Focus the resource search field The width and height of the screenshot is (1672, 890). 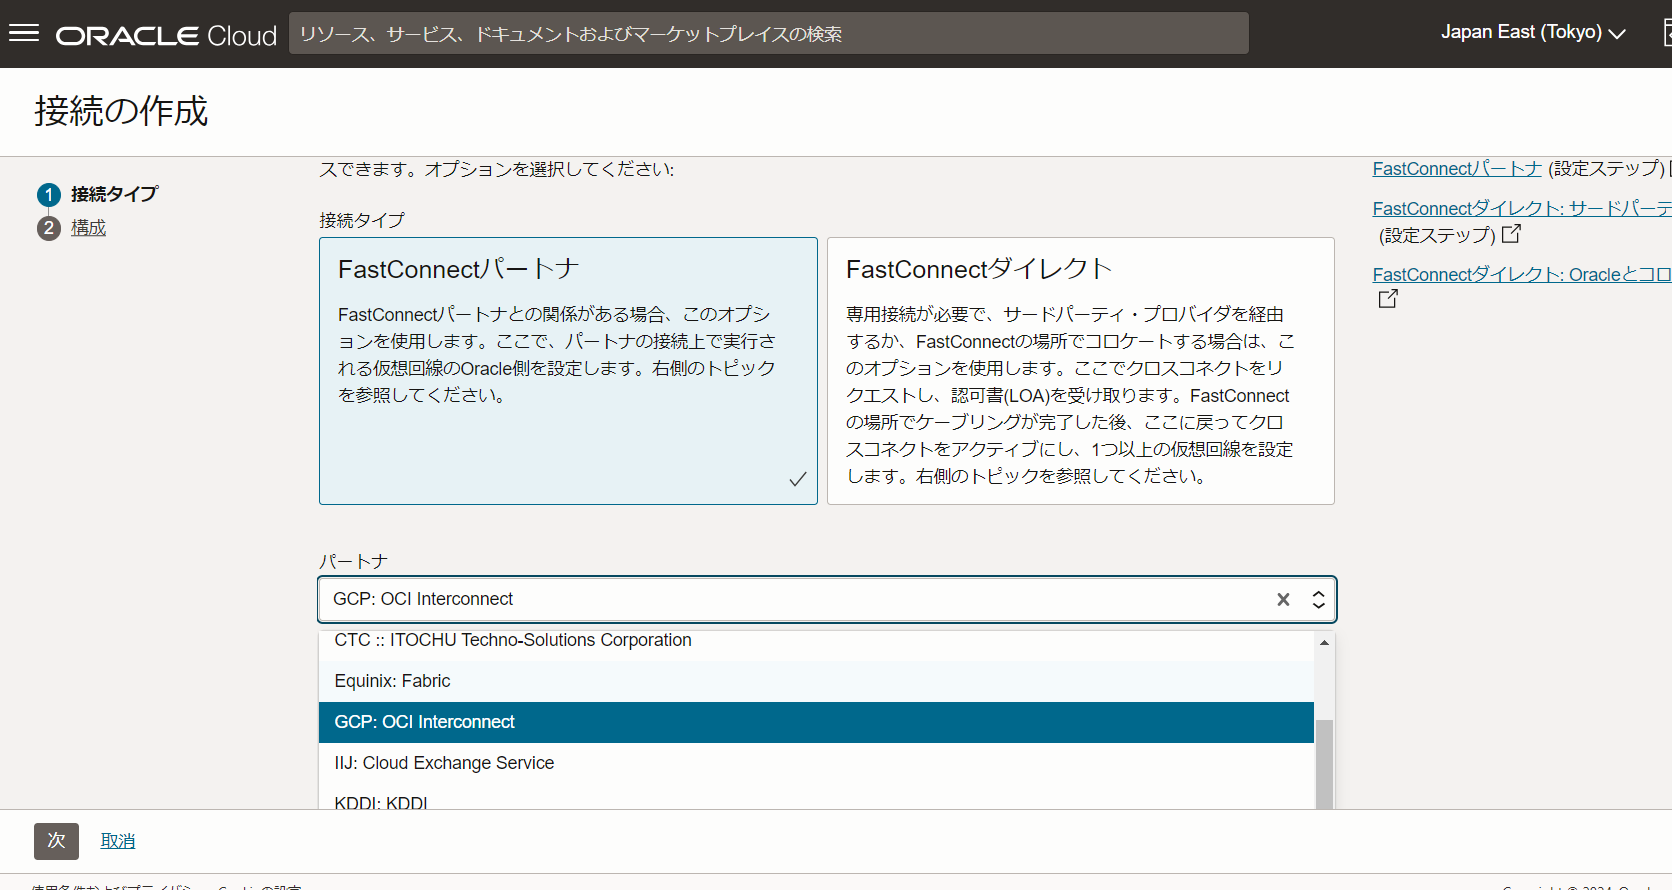[x=768, y=34]
